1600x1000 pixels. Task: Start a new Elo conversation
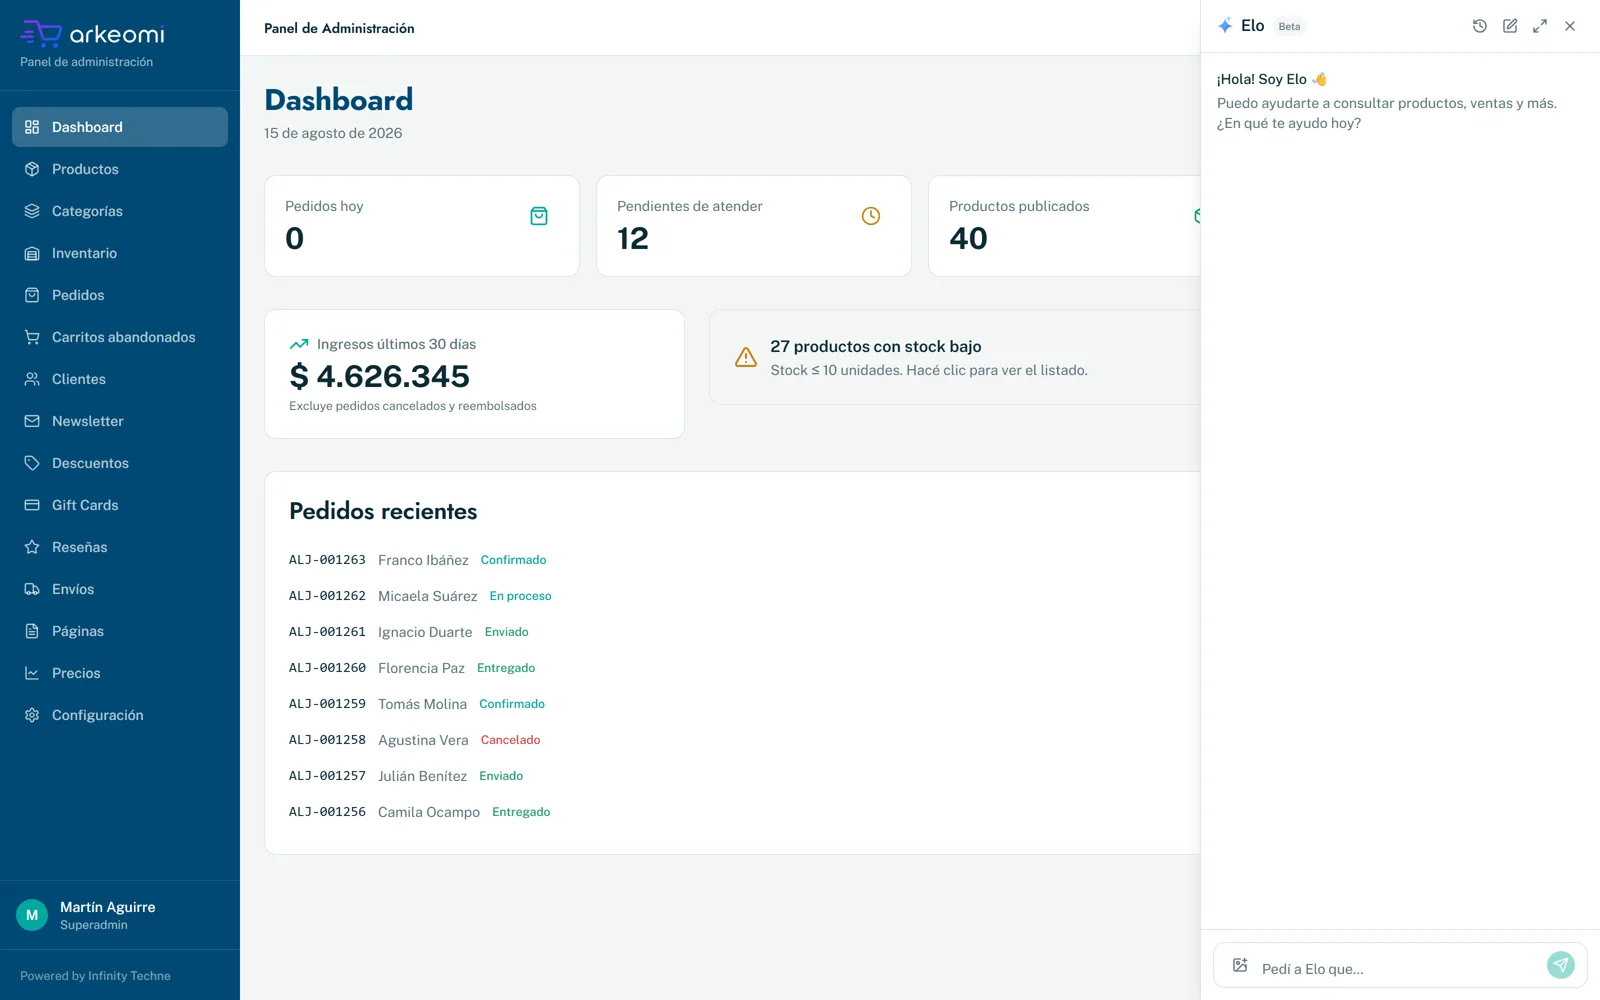(1510, 26)
